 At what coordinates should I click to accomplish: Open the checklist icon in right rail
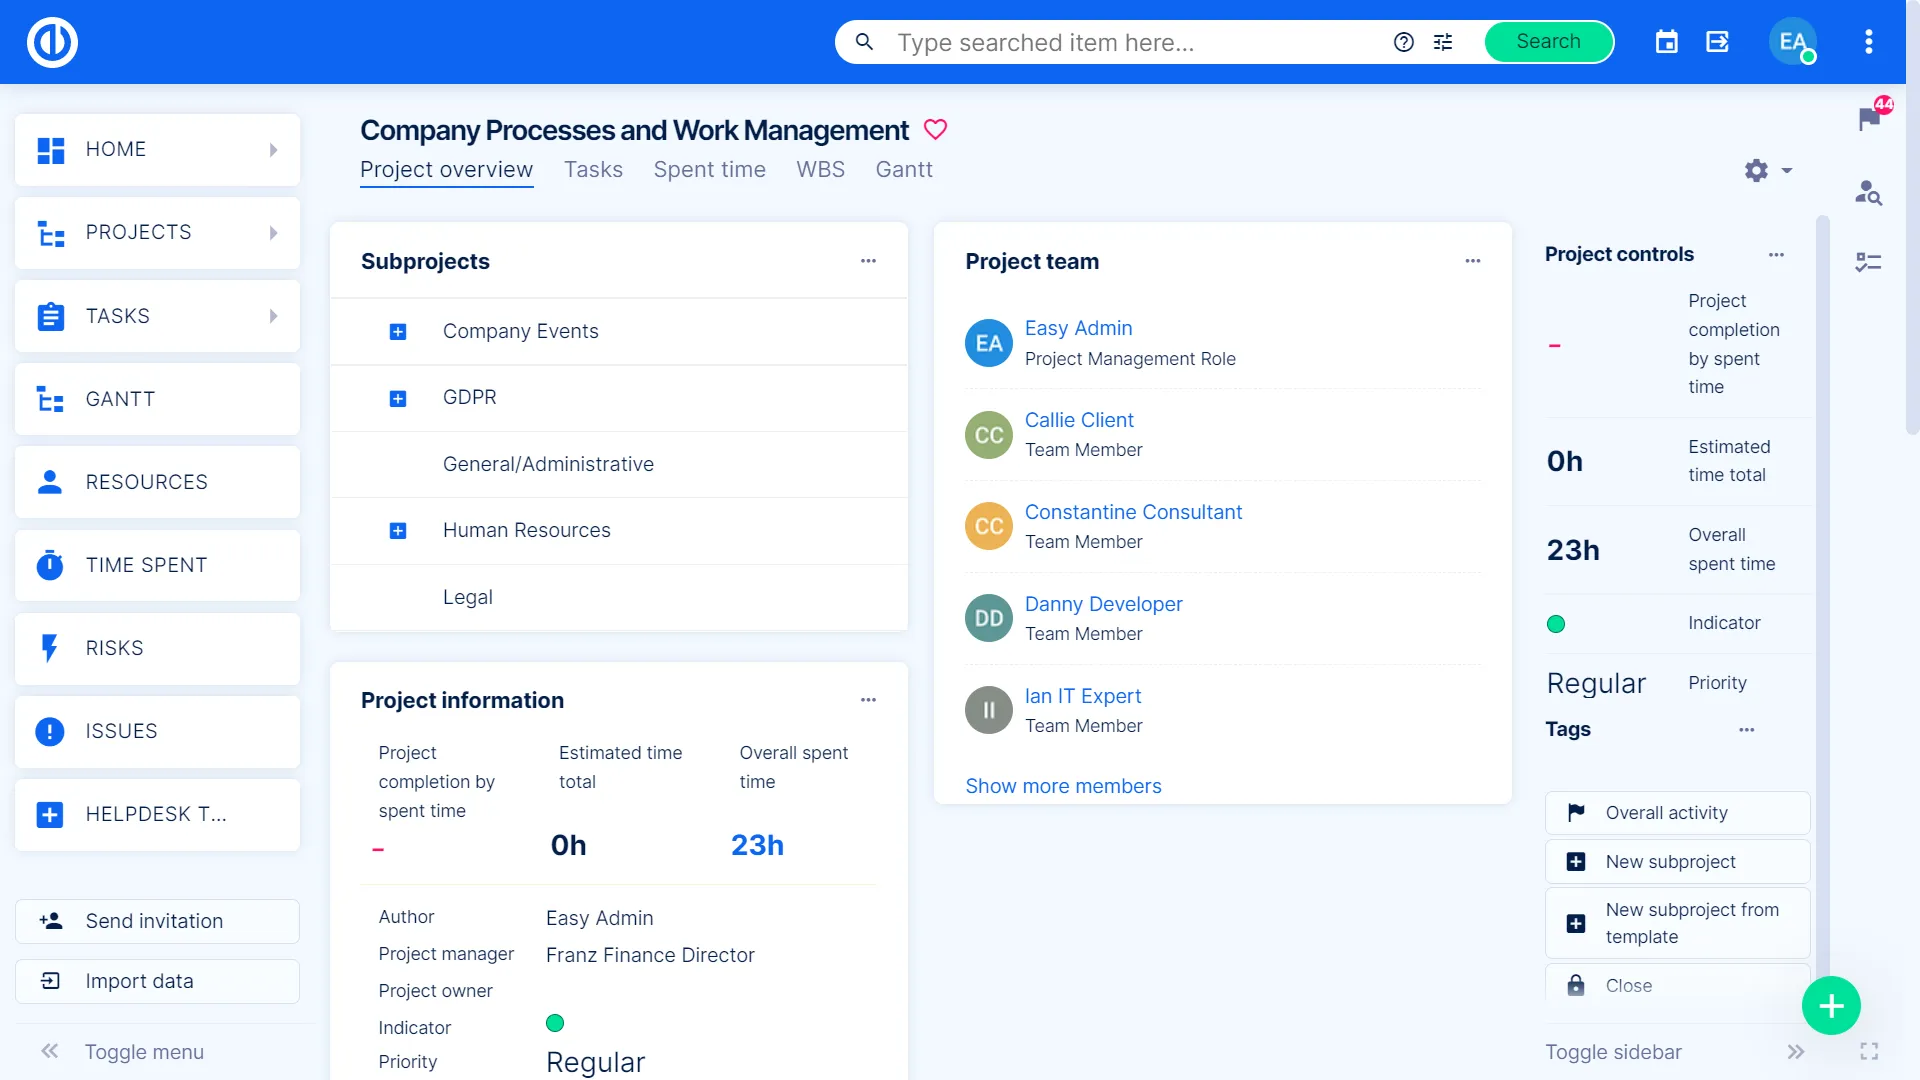(1868, 262)
